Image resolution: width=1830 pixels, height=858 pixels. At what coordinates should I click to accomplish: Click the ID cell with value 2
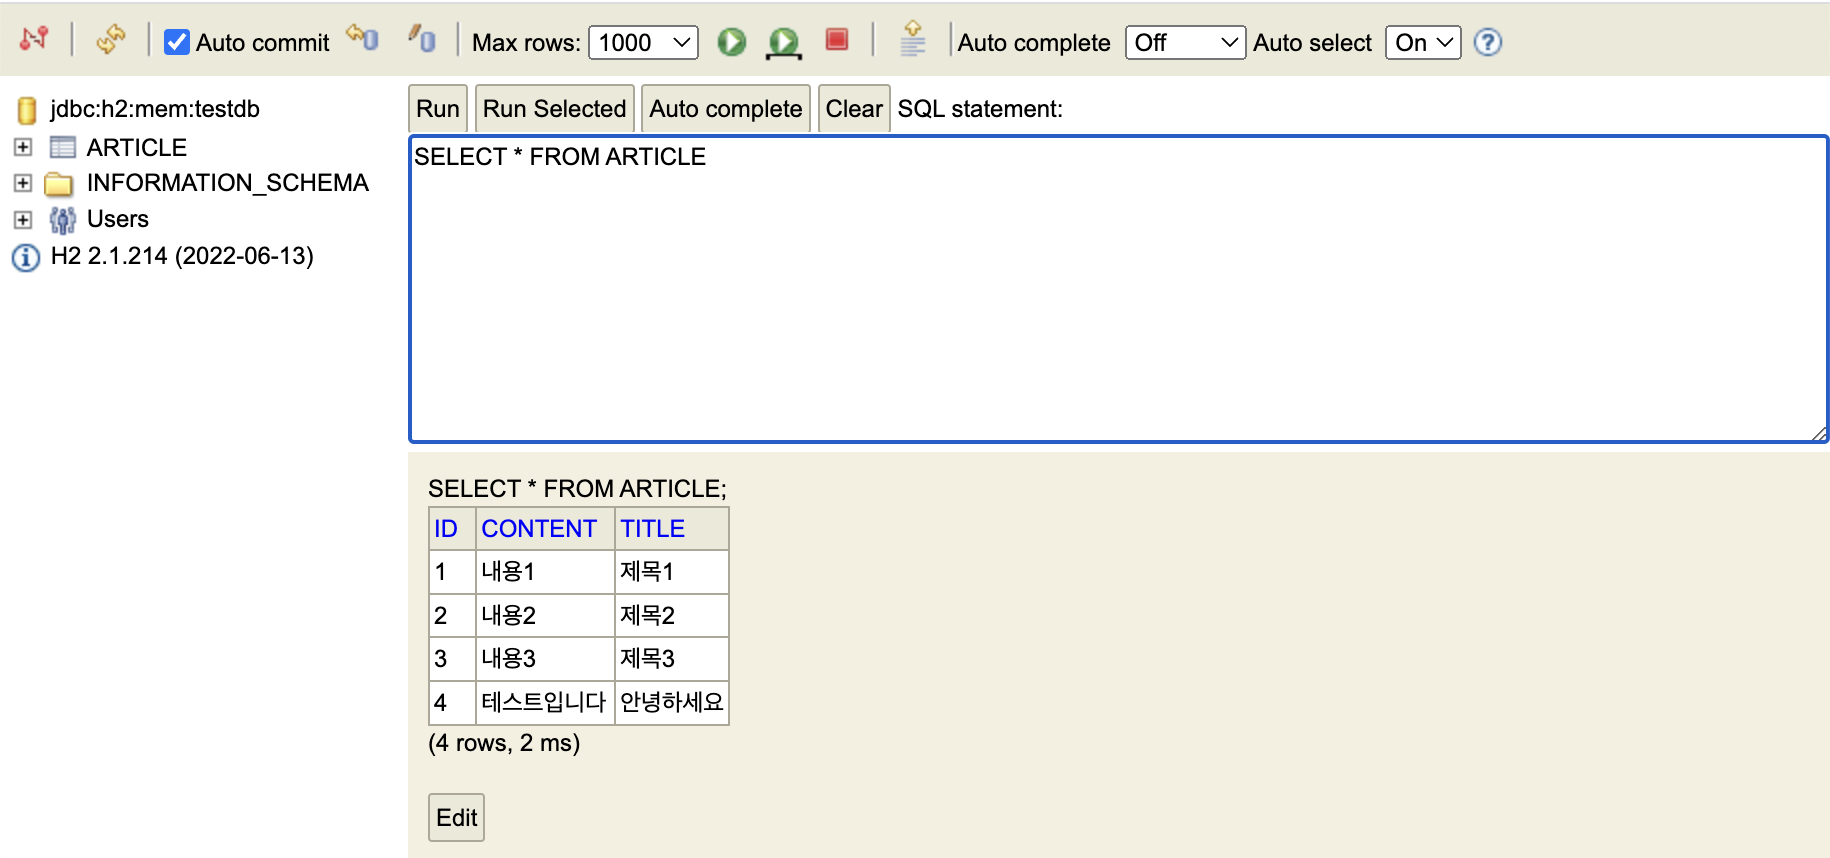452,615
